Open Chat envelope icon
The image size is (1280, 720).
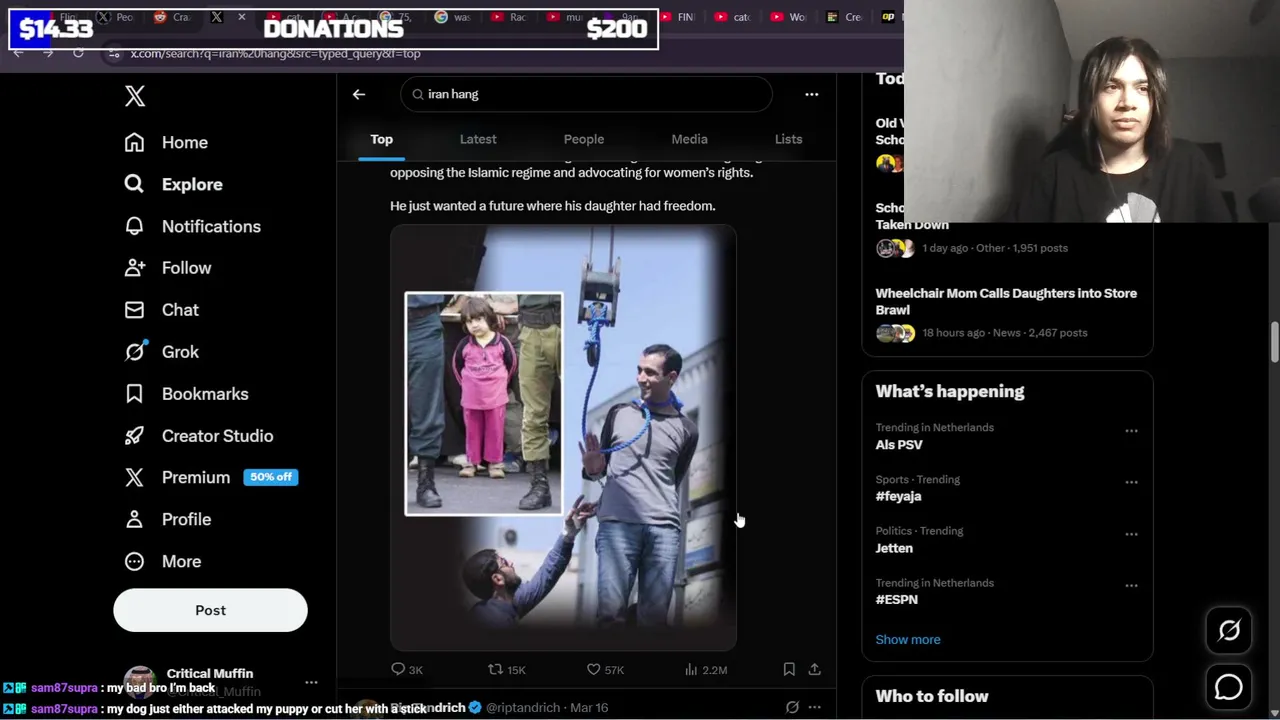point(134,310)
